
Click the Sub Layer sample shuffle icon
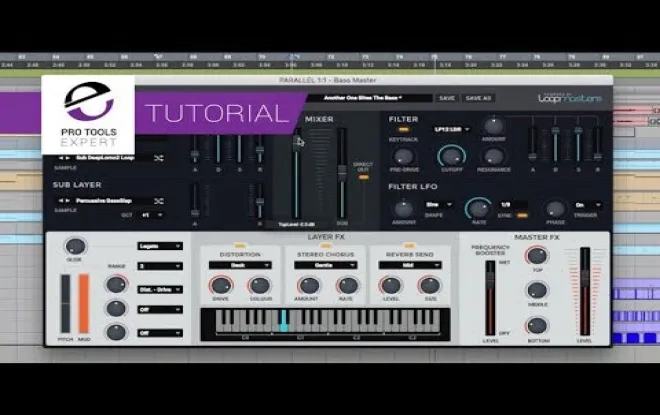(159, 201)
